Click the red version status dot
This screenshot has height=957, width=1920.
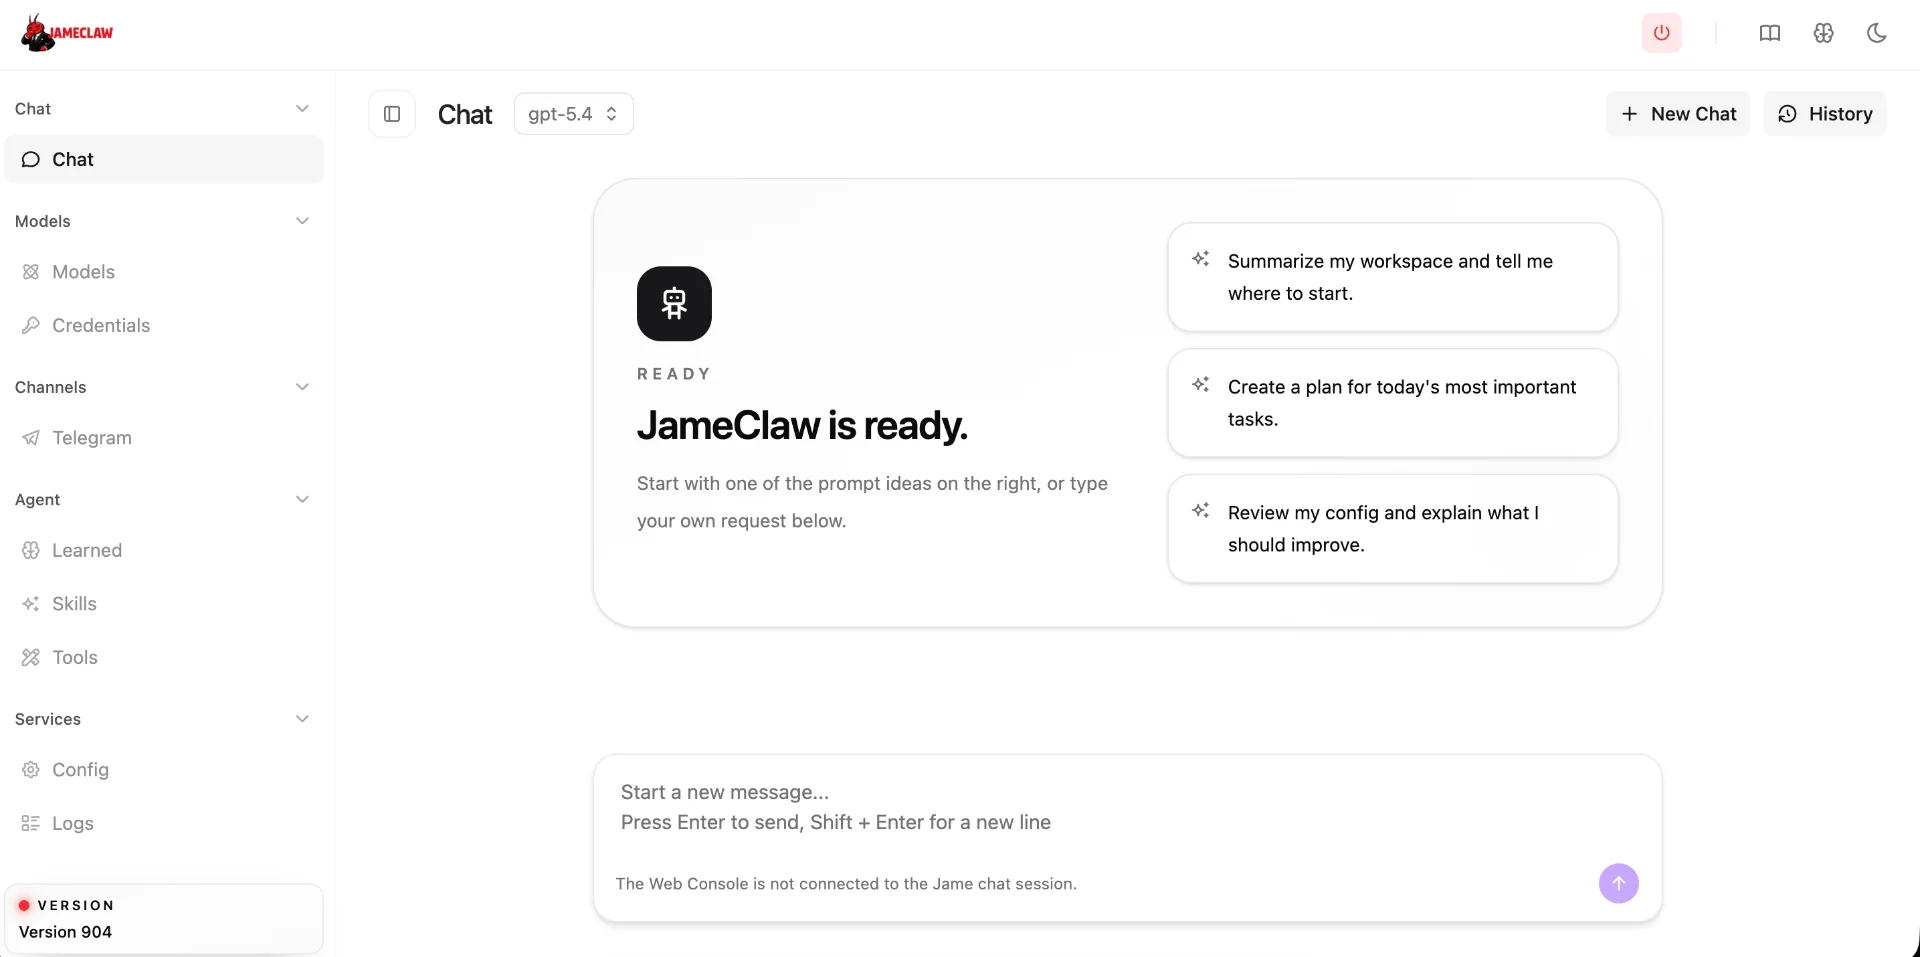click(24, 905)
